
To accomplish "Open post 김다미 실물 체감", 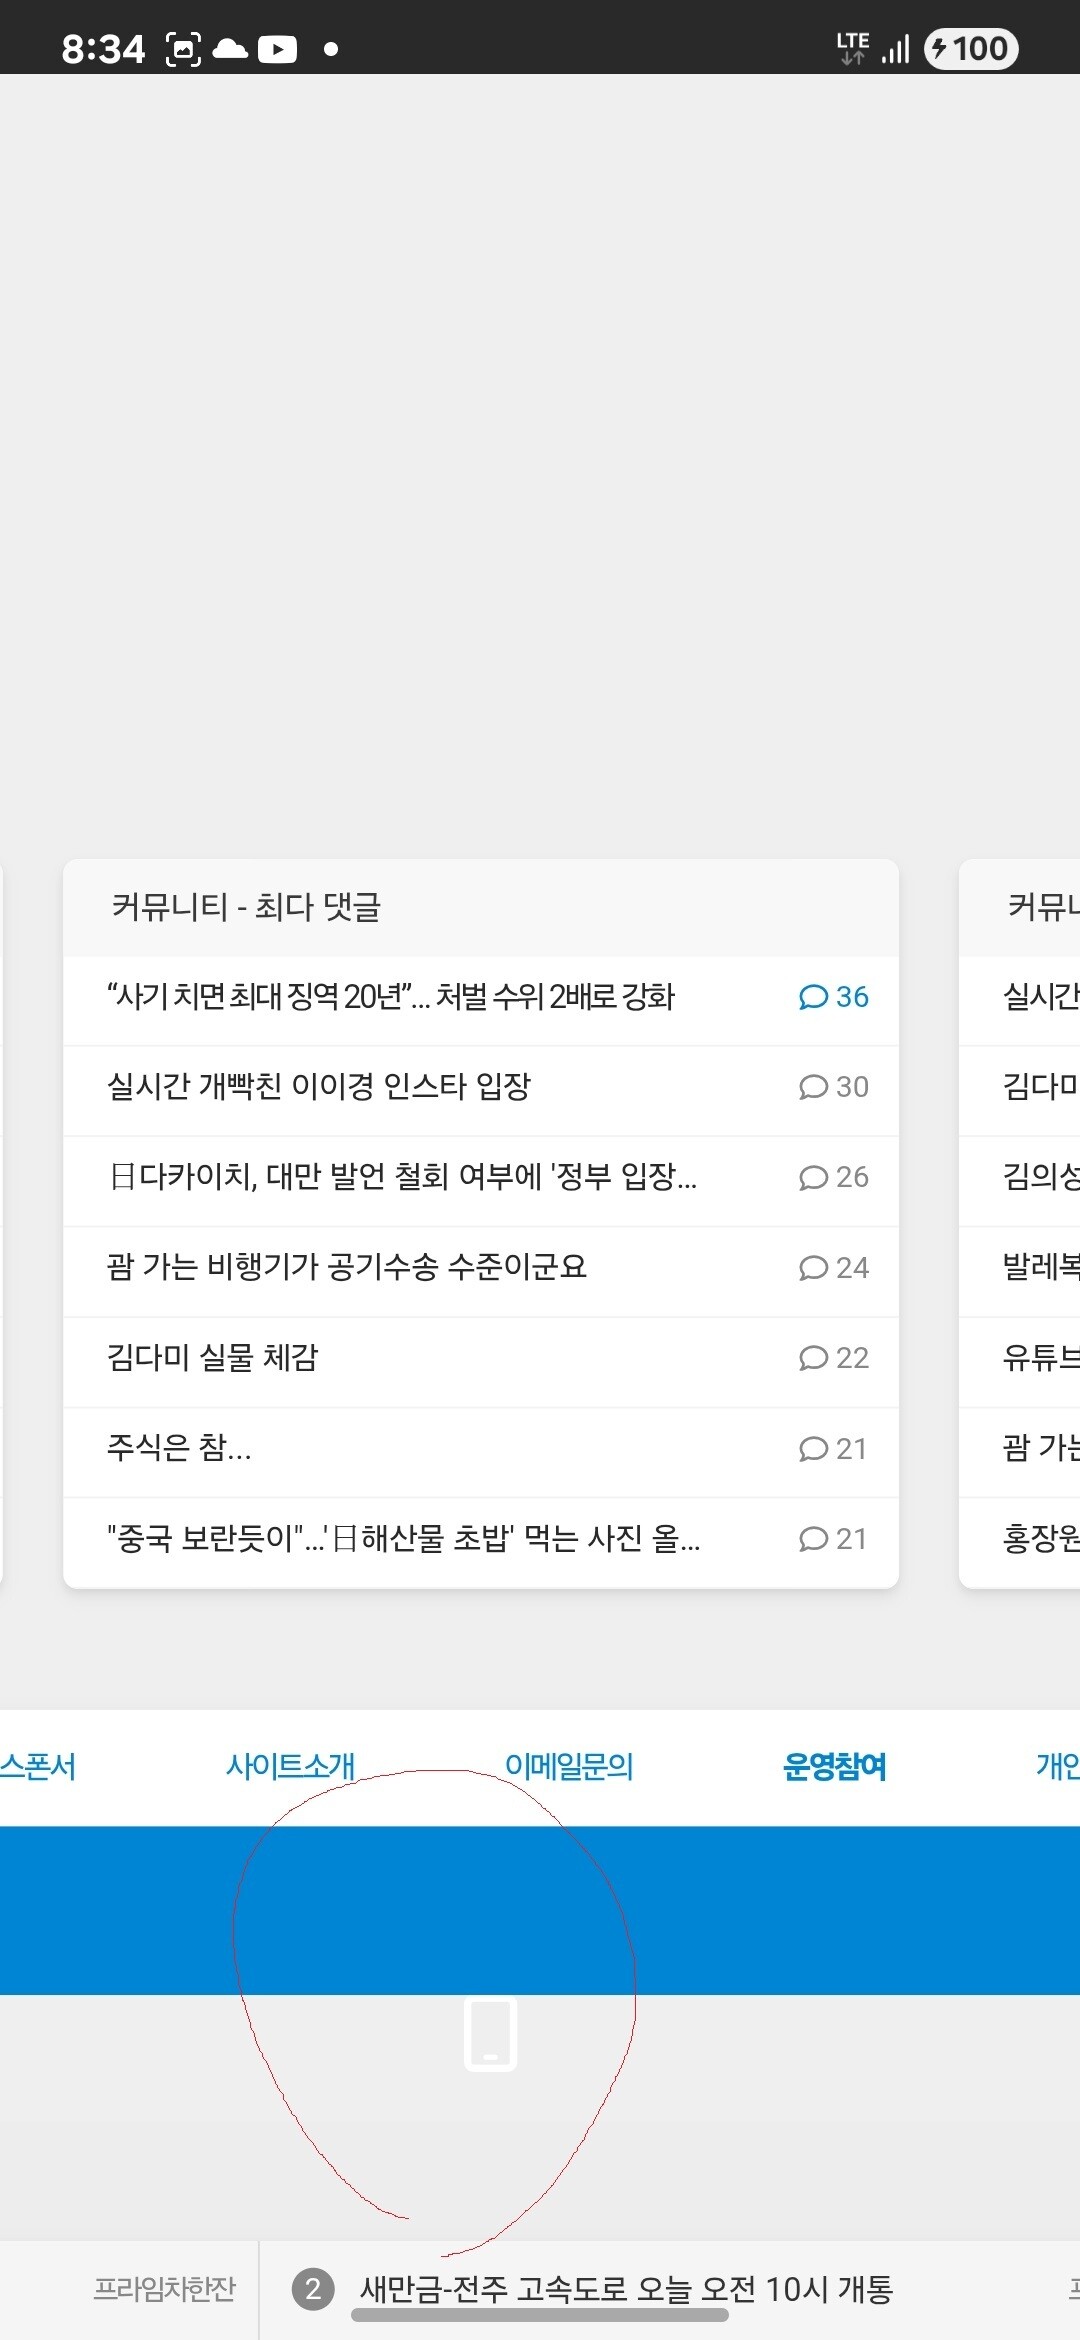I will click(x=213, y=1358).
